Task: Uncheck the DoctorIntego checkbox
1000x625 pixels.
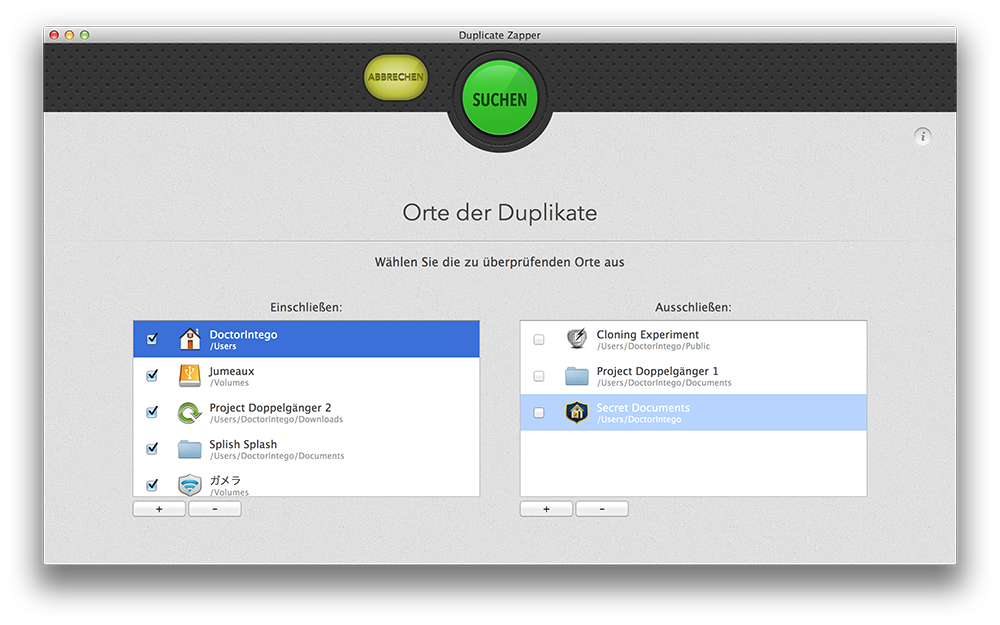Action: (x=152, y=339)
